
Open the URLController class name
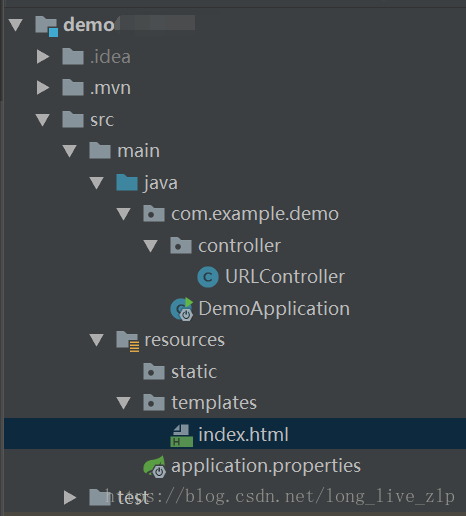tap(285, 277)
